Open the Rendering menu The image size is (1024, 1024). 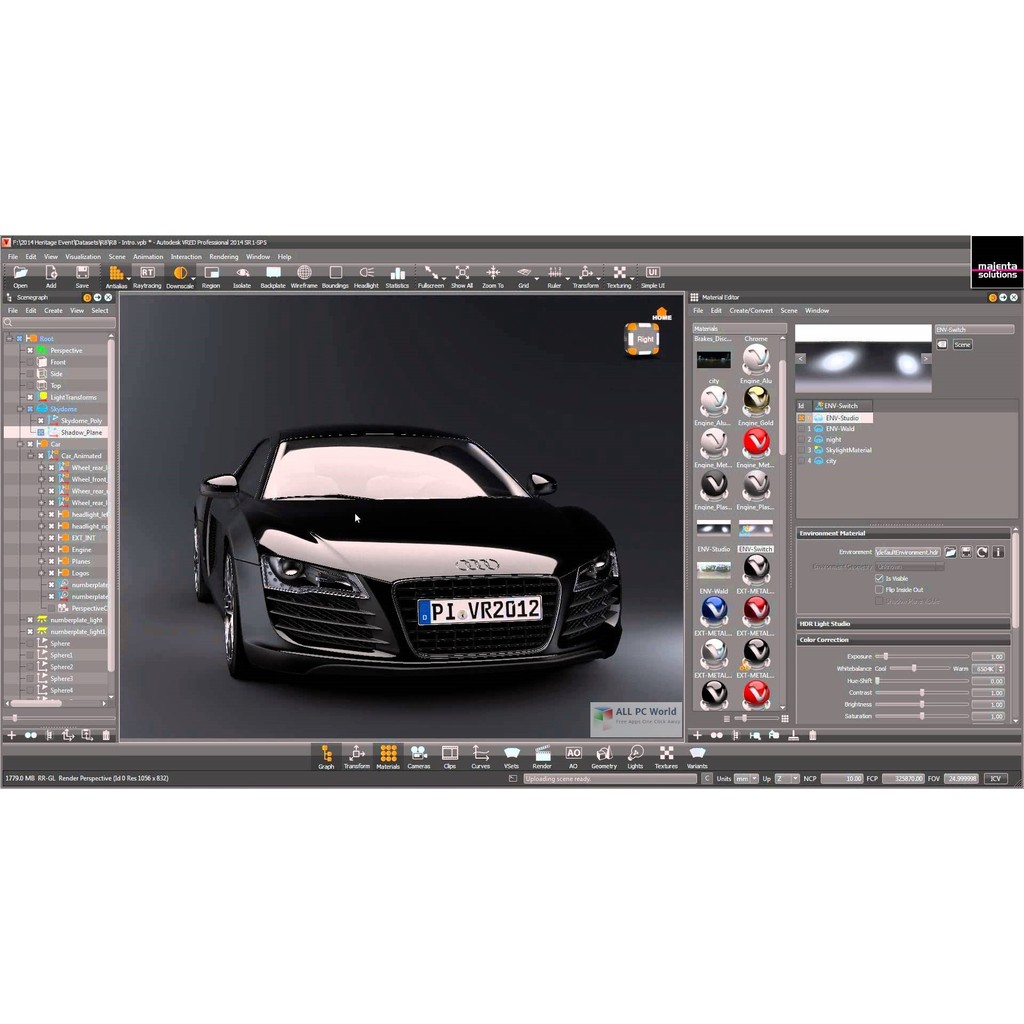tap(224, 257)
